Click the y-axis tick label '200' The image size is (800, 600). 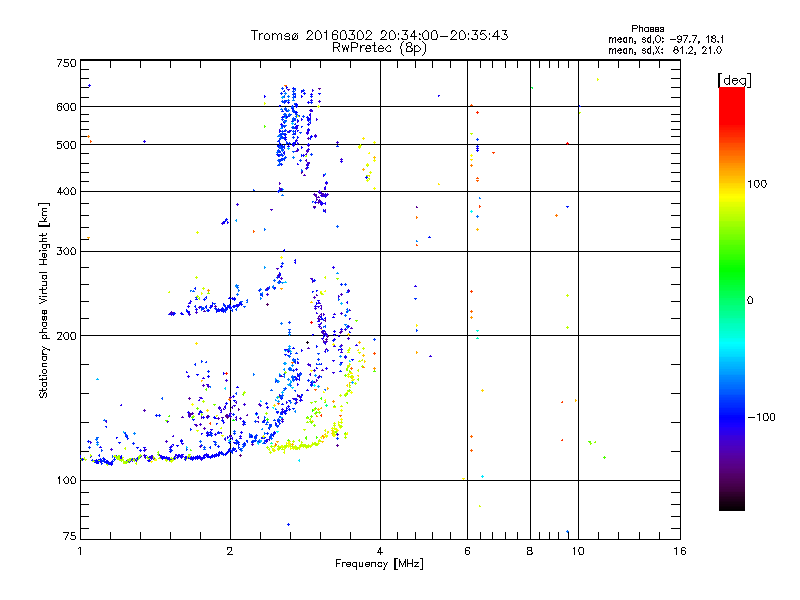(x=67, y=336)
